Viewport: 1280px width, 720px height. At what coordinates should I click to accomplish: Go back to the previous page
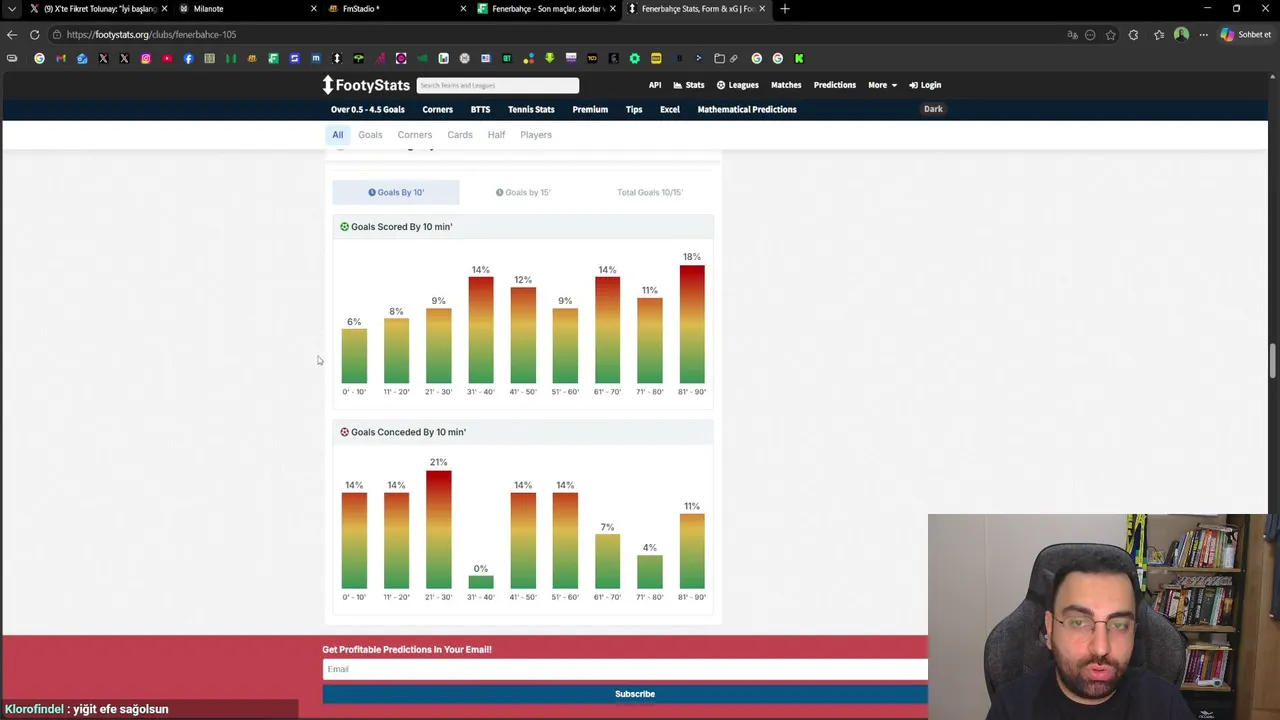point(12,35)
